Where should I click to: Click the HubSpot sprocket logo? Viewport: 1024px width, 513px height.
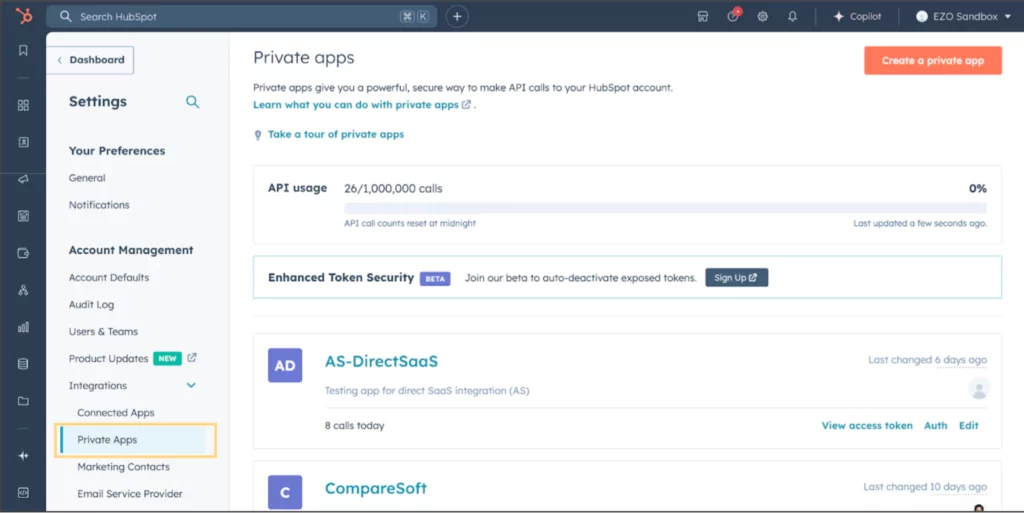(x=23, y=16)
